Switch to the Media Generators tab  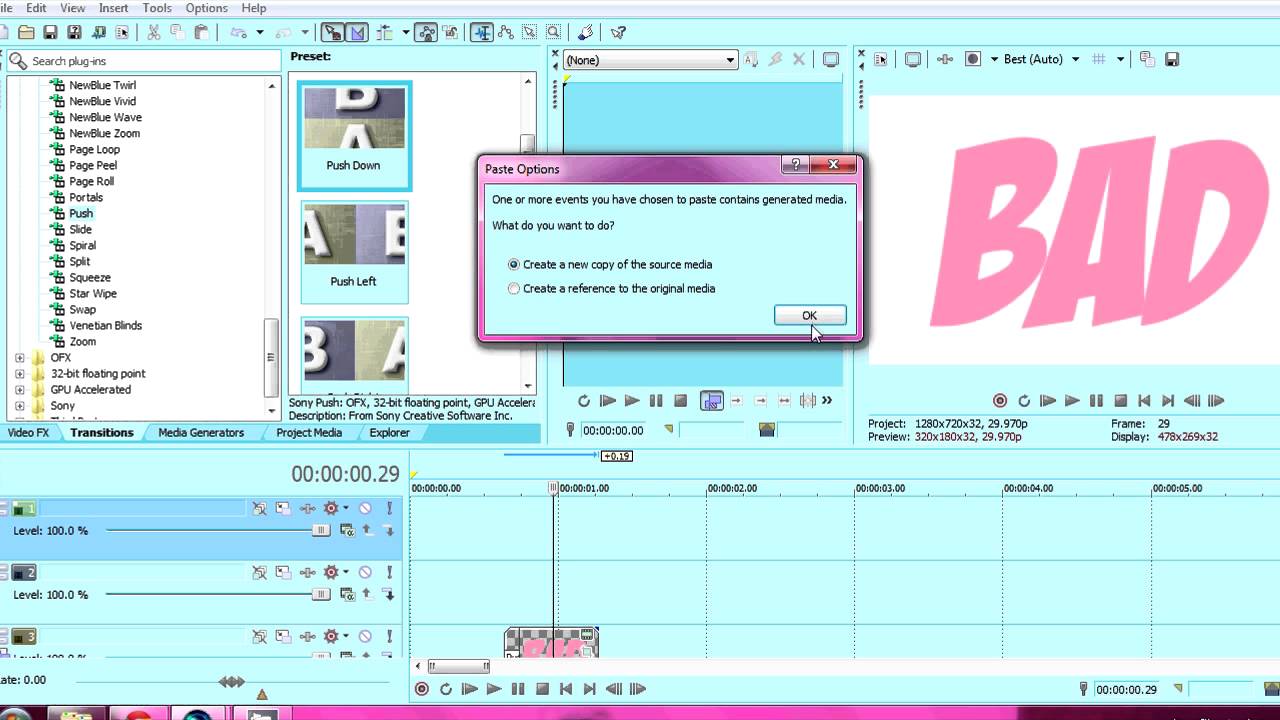pyautogui.click(x=201, y=433)
